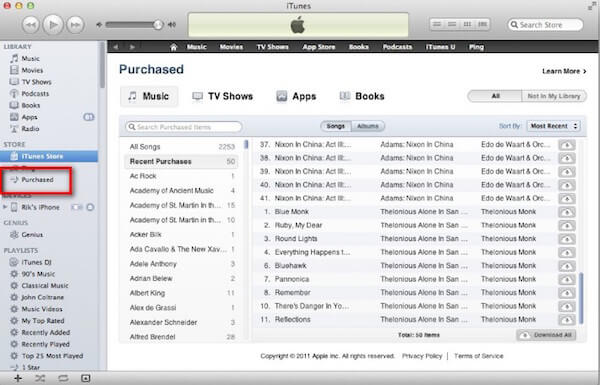The width and height of the screenshot is (600, 385).
Task: Switch to Purchased Music tab
Action: click(149, 96)
